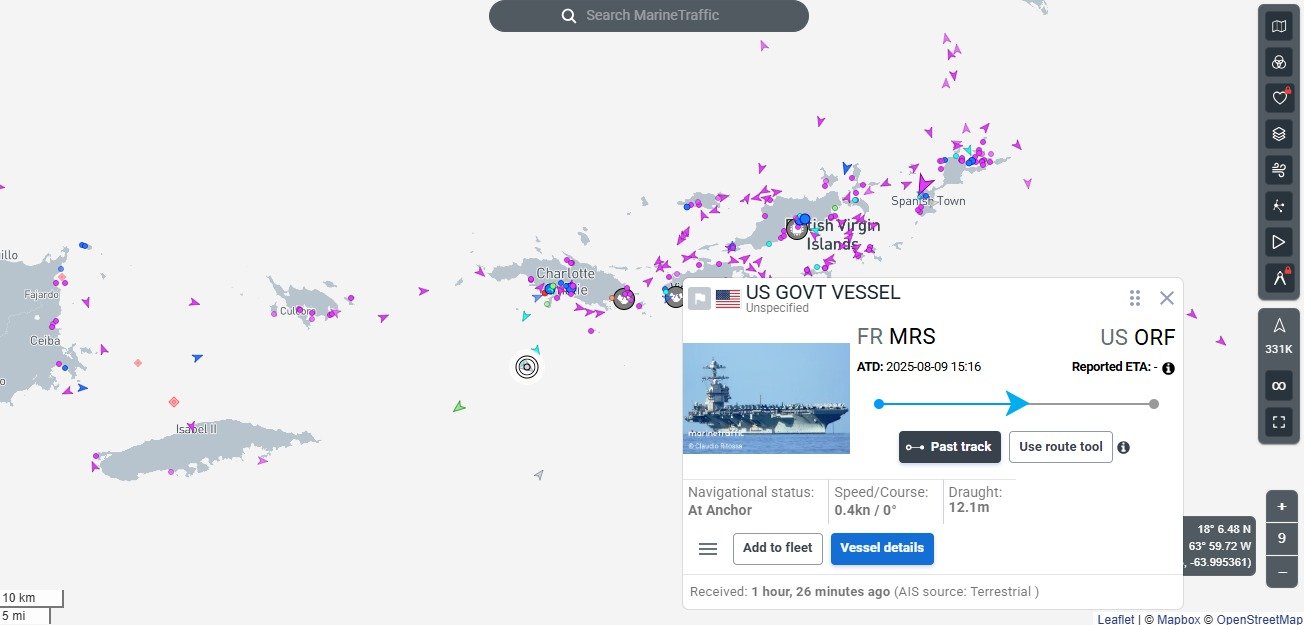Screen dimensions: 1304x625
Task: Start playback with the play triangle icon
Action: tap(1278, 242)
